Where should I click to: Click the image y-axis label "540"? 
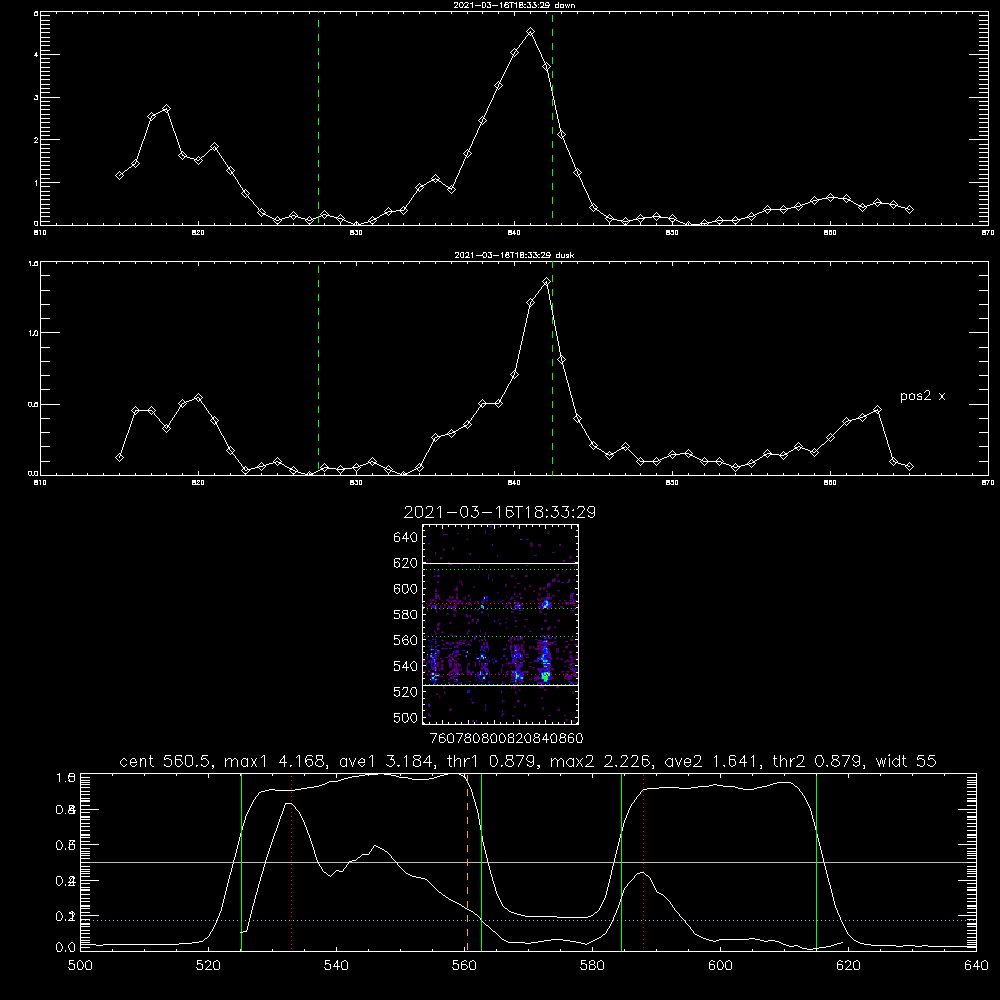pos(406,666)
